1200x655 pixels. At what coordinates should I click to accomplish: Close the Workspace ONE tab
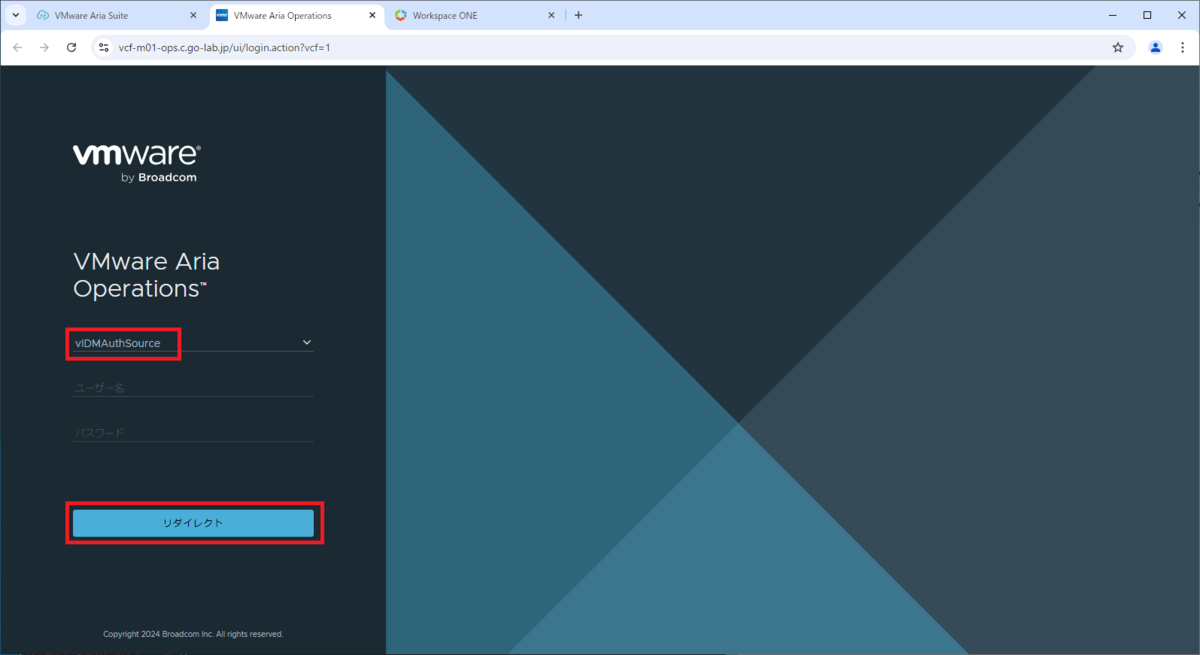pyautogui.click(x=550, y=15)
